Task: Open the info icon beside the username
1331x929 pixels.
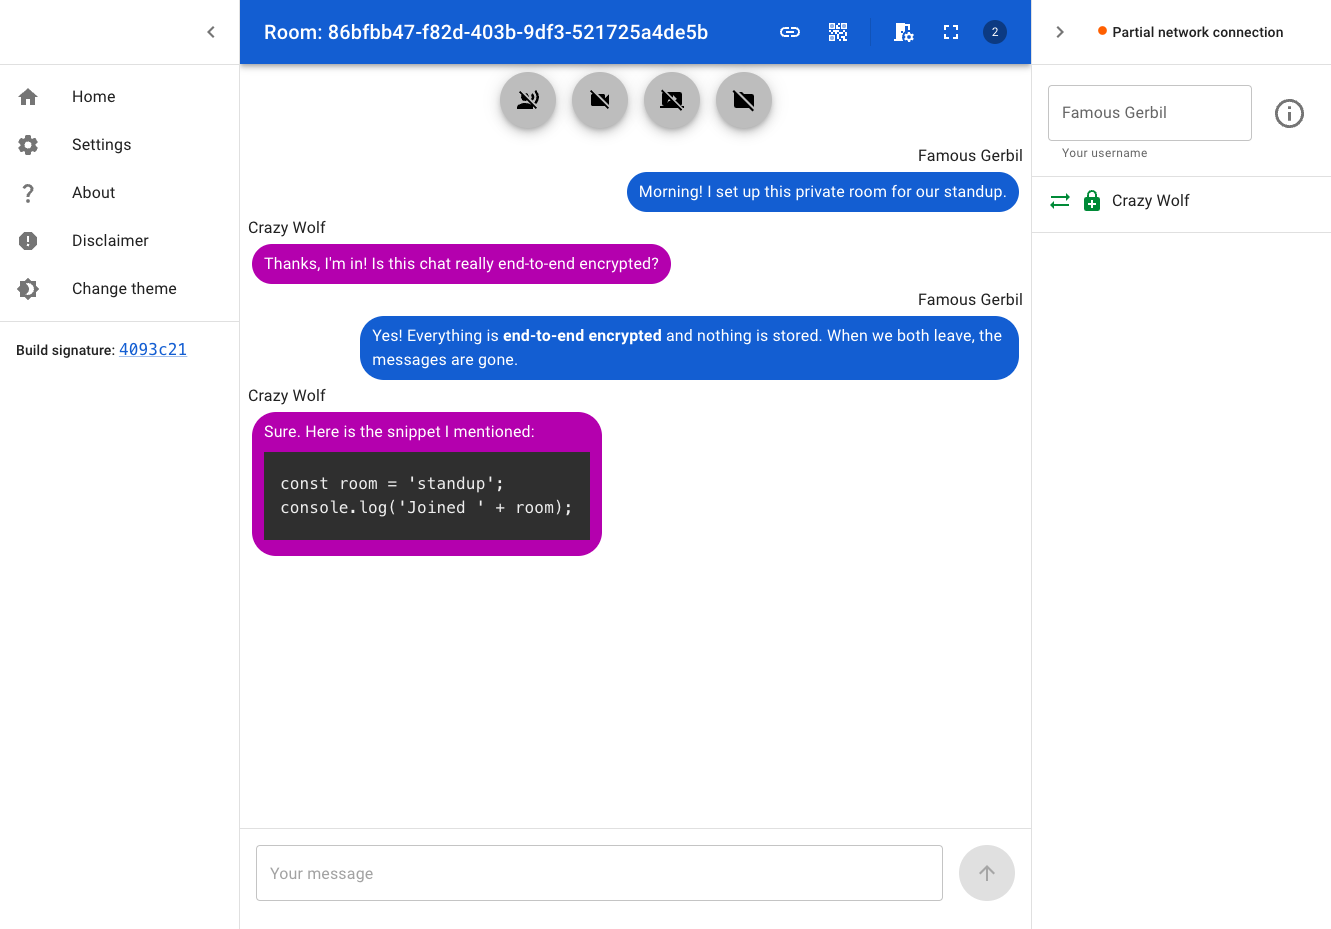Action: point(1289,113)
